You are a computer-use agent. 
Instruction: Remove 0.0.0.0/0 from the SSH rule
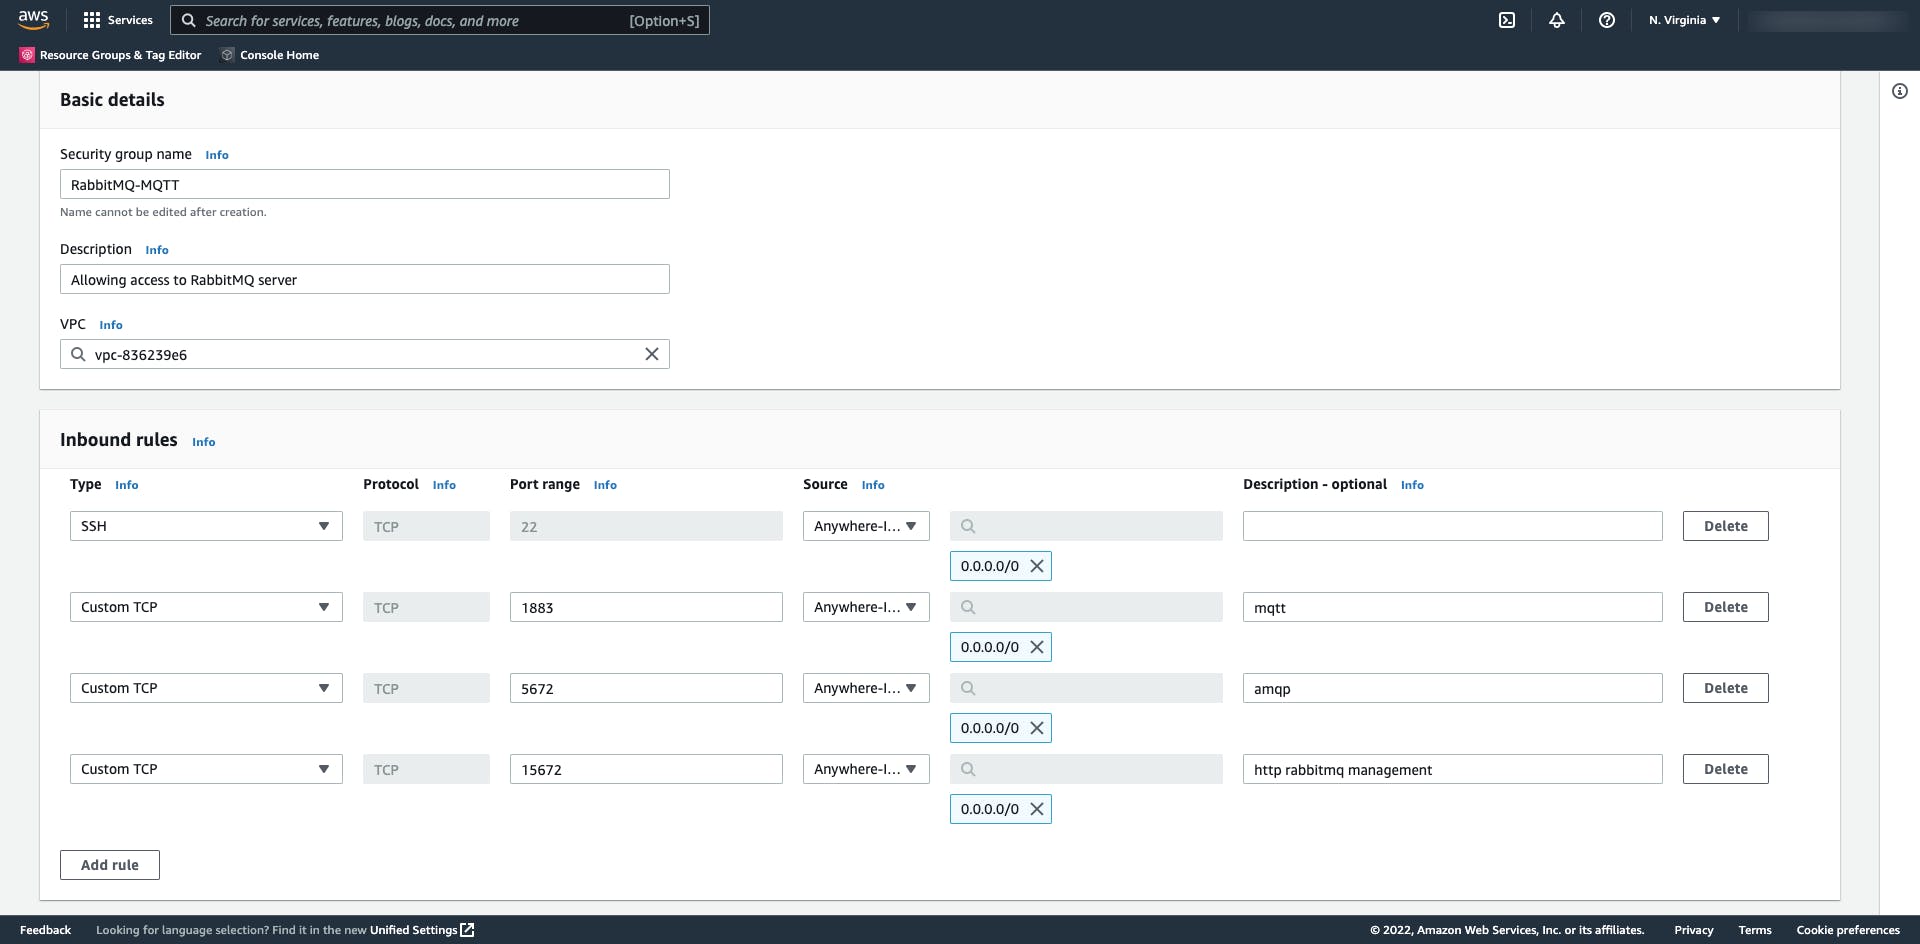click(x=1037, y=566)
